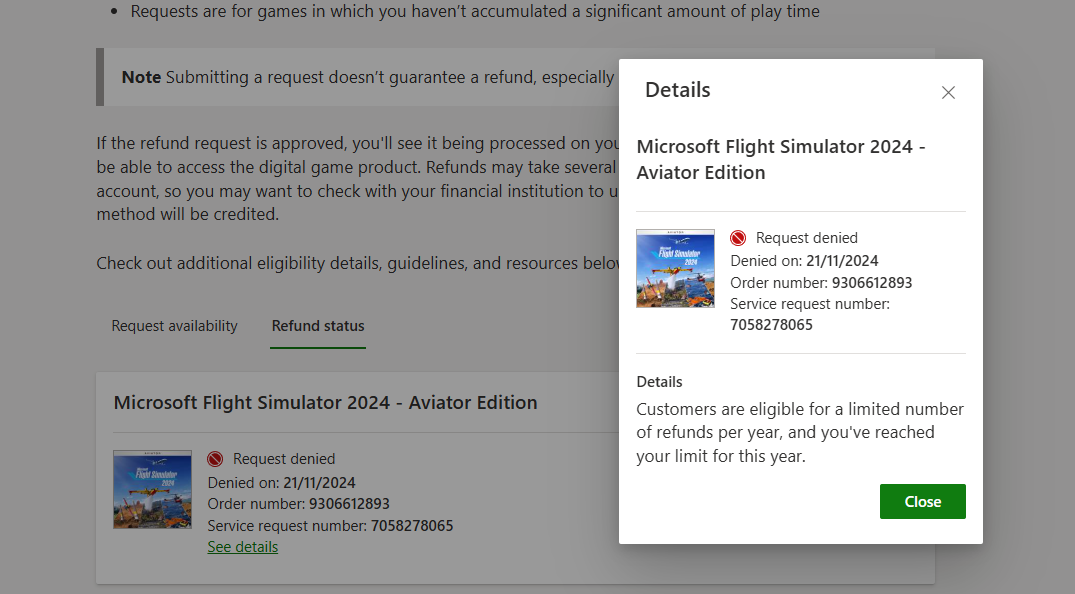Viewport: 1075px width, 594px height.
Task: Click the green Close button
Action: point(922,501)
